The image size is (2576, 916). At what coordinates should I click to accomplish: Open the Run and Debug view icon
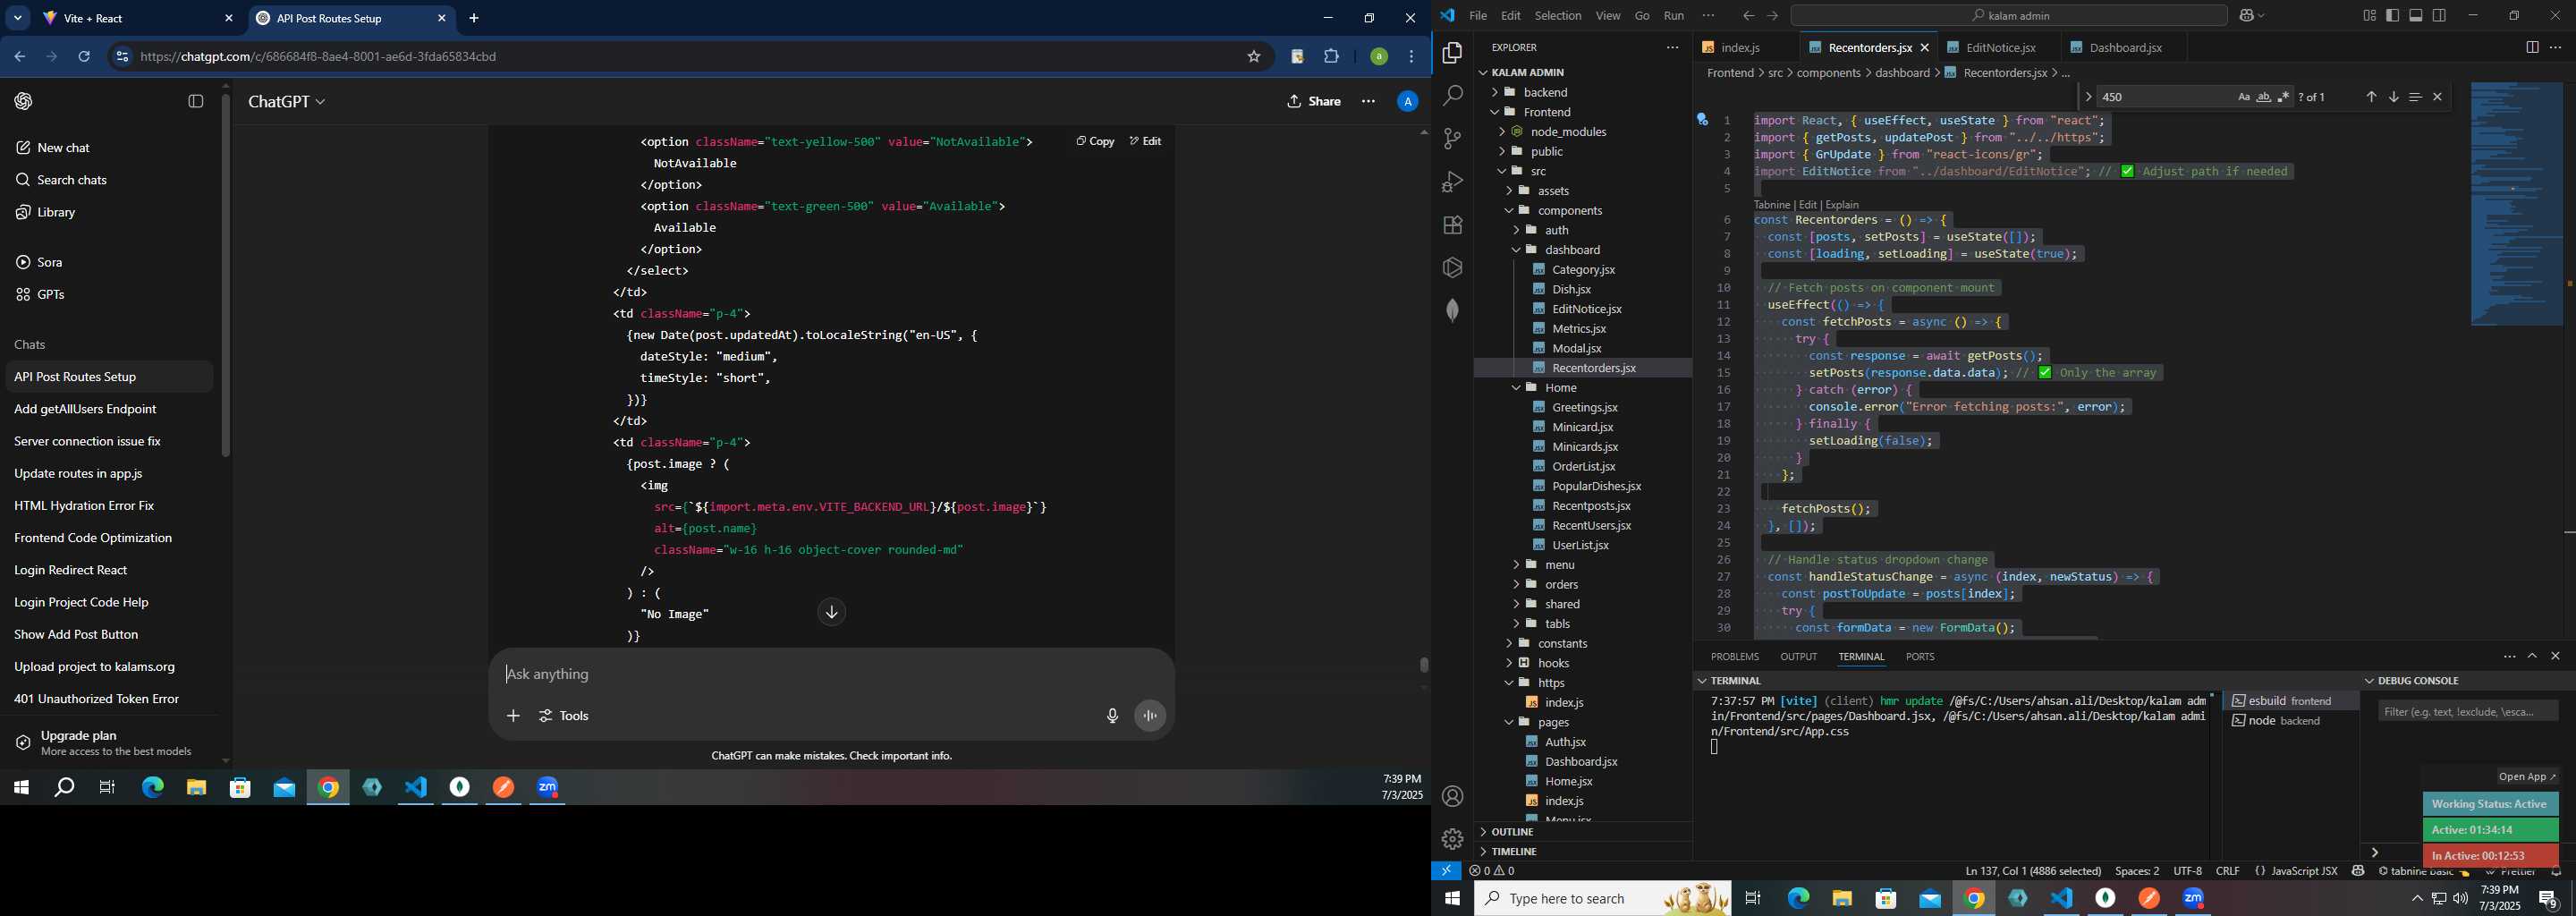(1452, 182)
